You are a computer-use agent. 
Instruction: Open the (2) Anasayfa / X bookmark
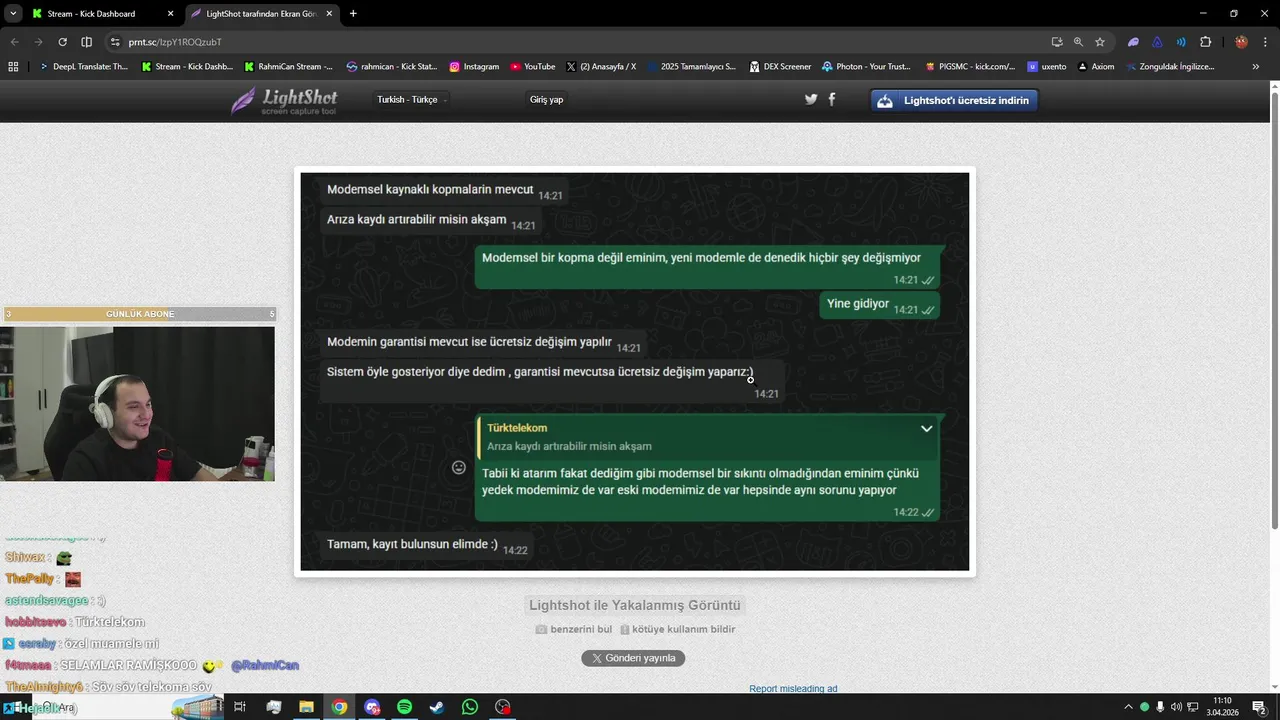[x=601, y=67]
